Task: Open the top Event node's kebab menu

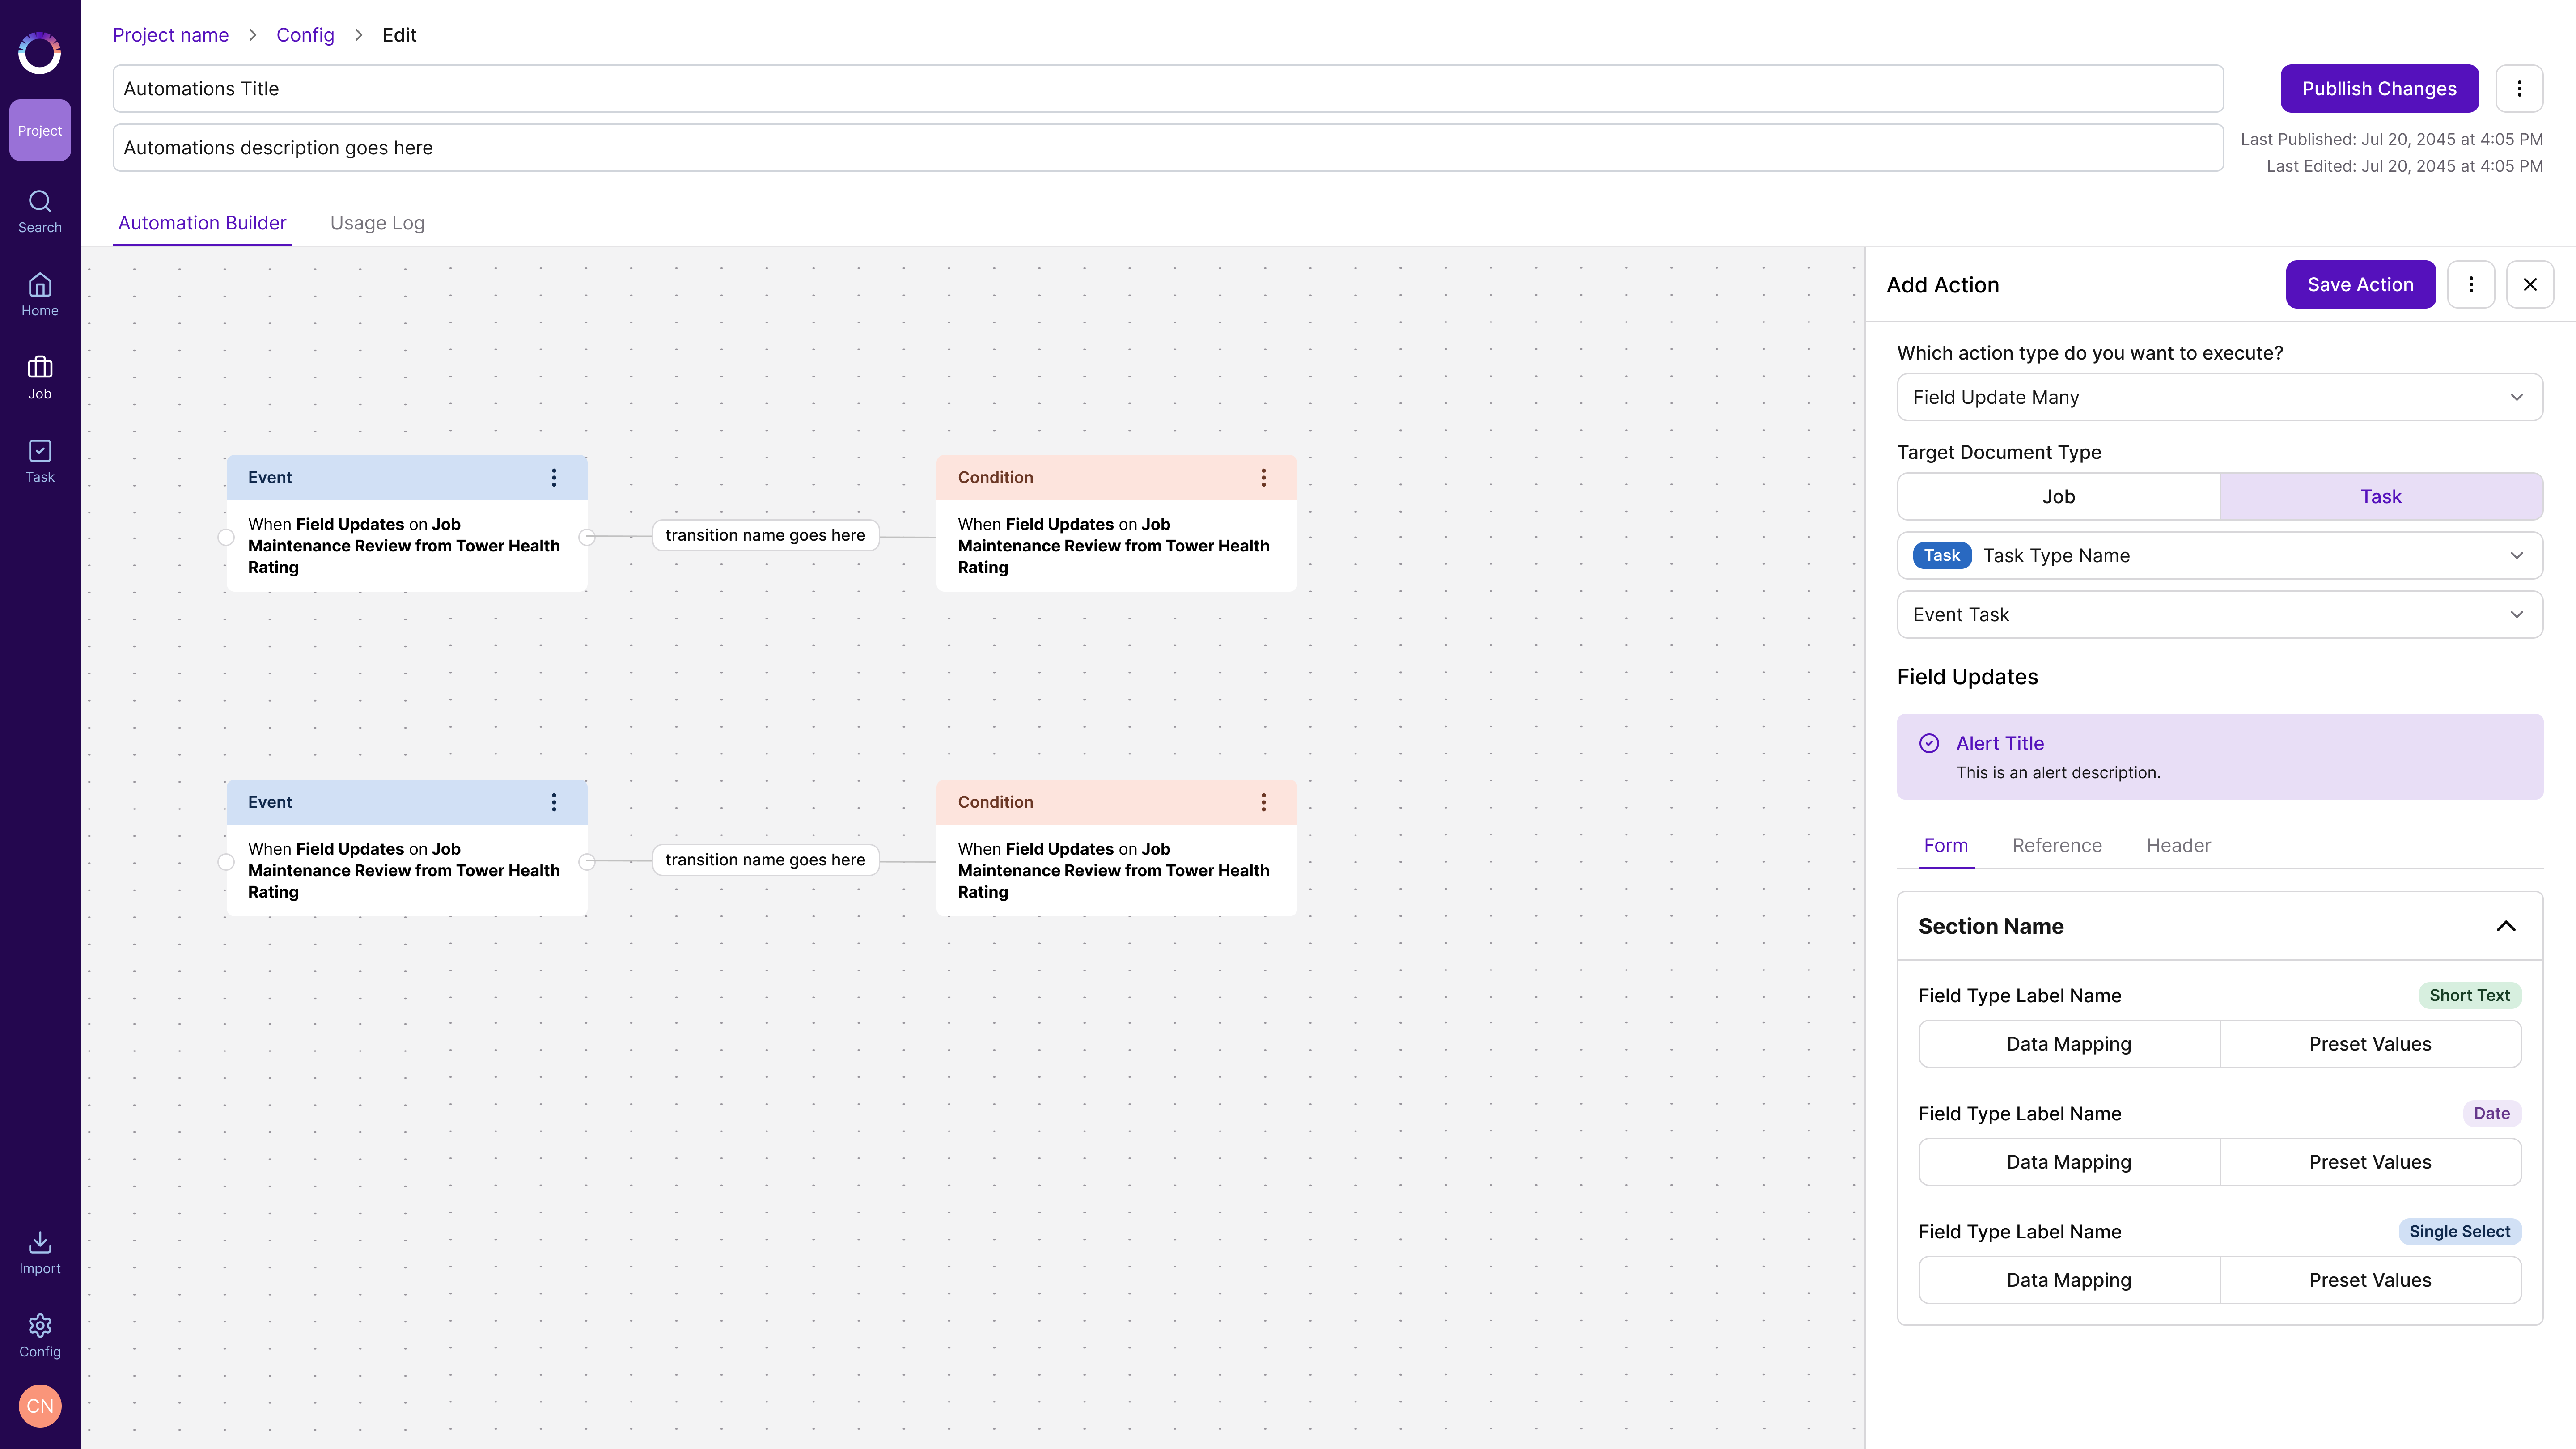Action: (x=554, y=478)
